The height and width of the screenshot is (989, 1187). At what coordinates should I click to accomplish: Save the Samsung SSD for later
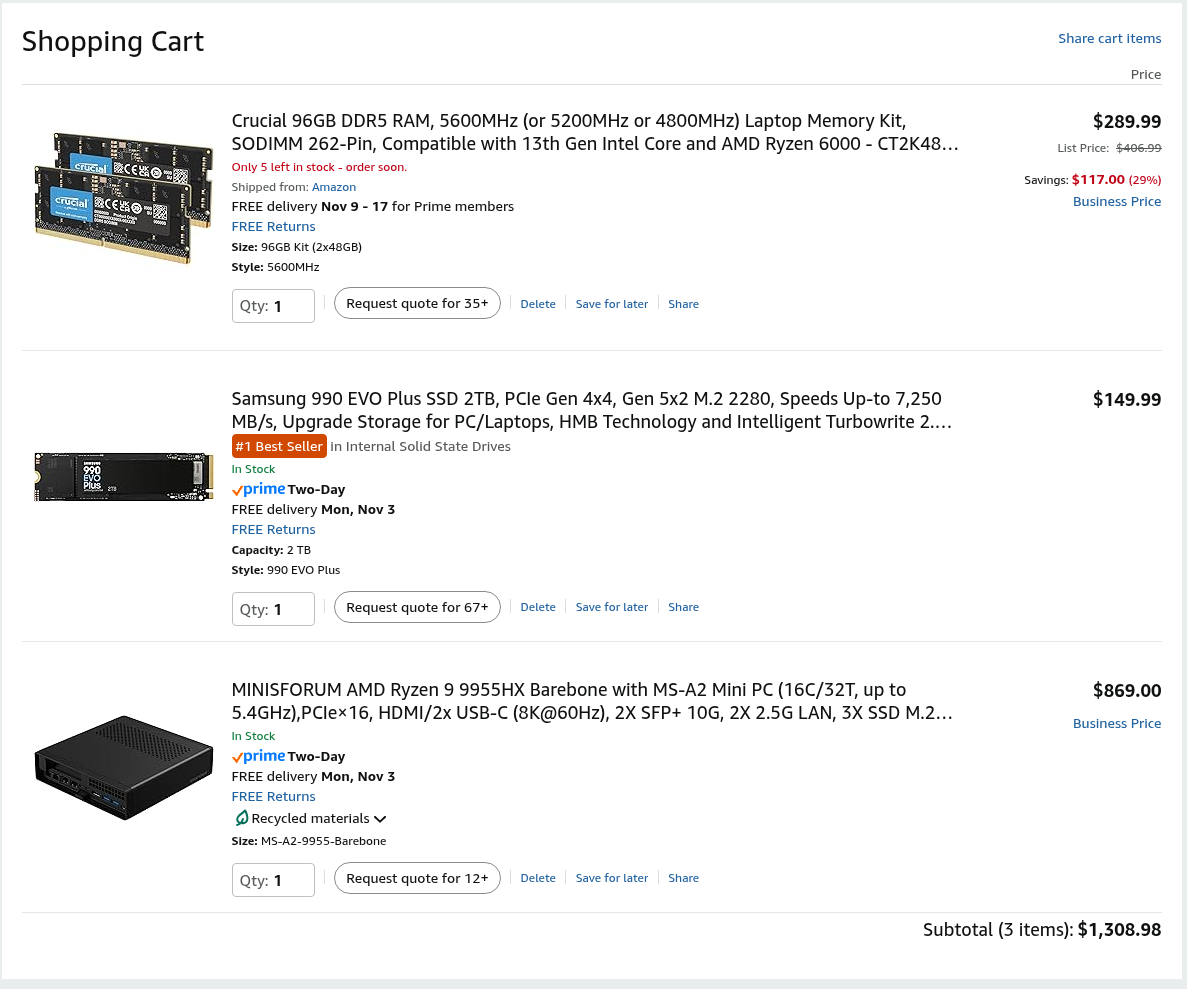612,607
